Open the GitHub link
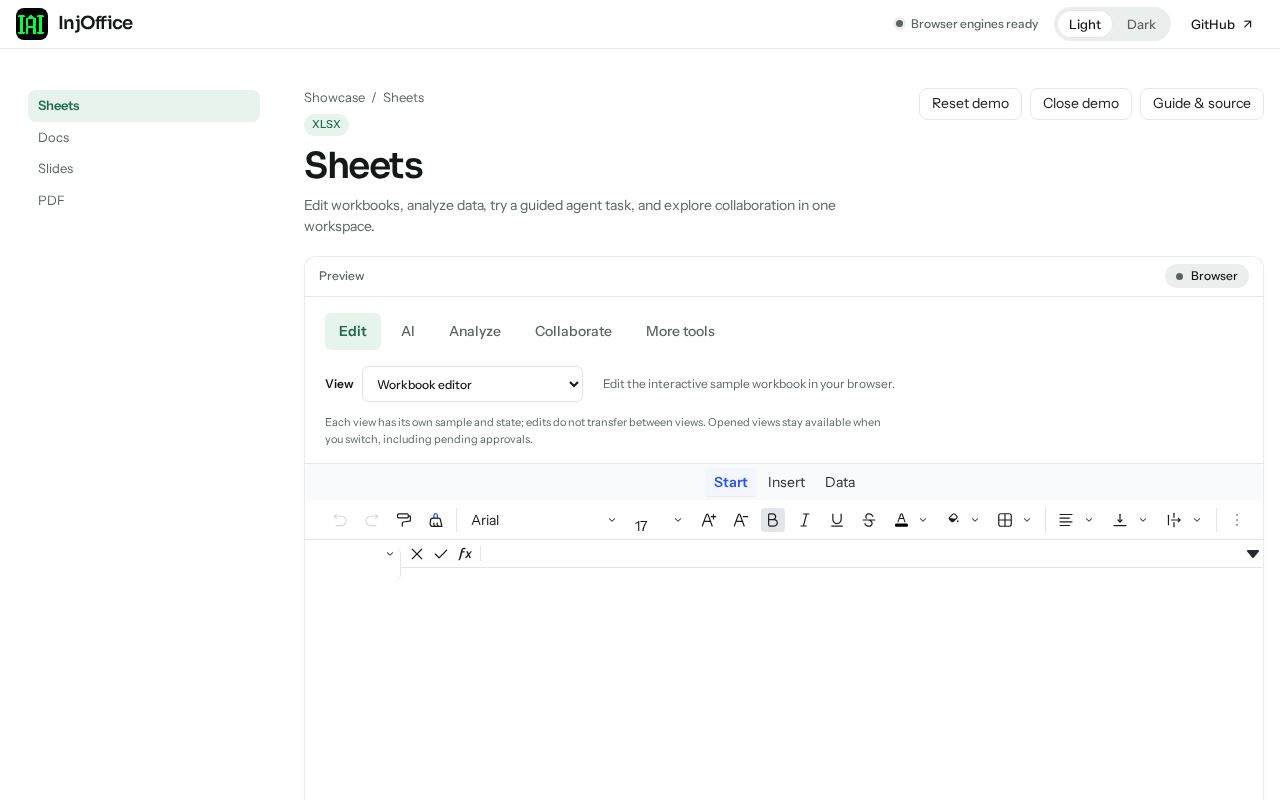The height and width of the screenshot is (800, 1280). click(x=1221, y=24)
